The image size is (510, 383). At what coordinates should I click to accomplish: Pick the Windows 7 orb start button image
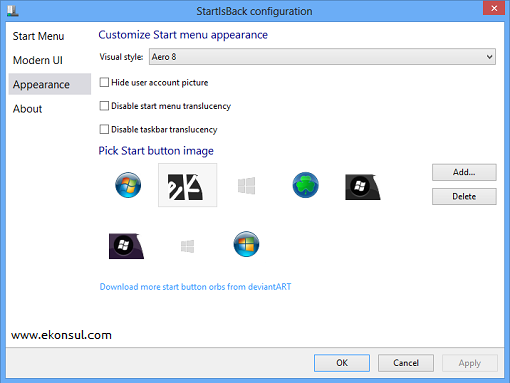[128, 185]
